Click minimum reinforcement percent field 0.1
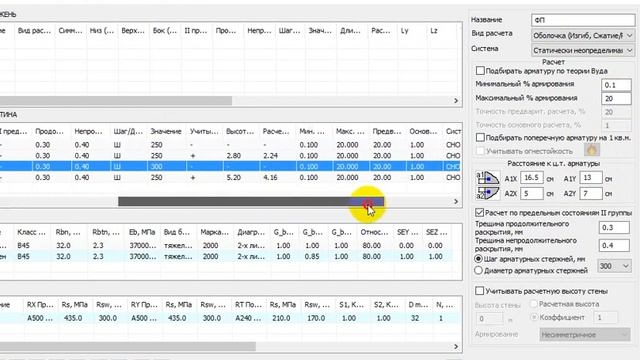 (x=616, y=85)
